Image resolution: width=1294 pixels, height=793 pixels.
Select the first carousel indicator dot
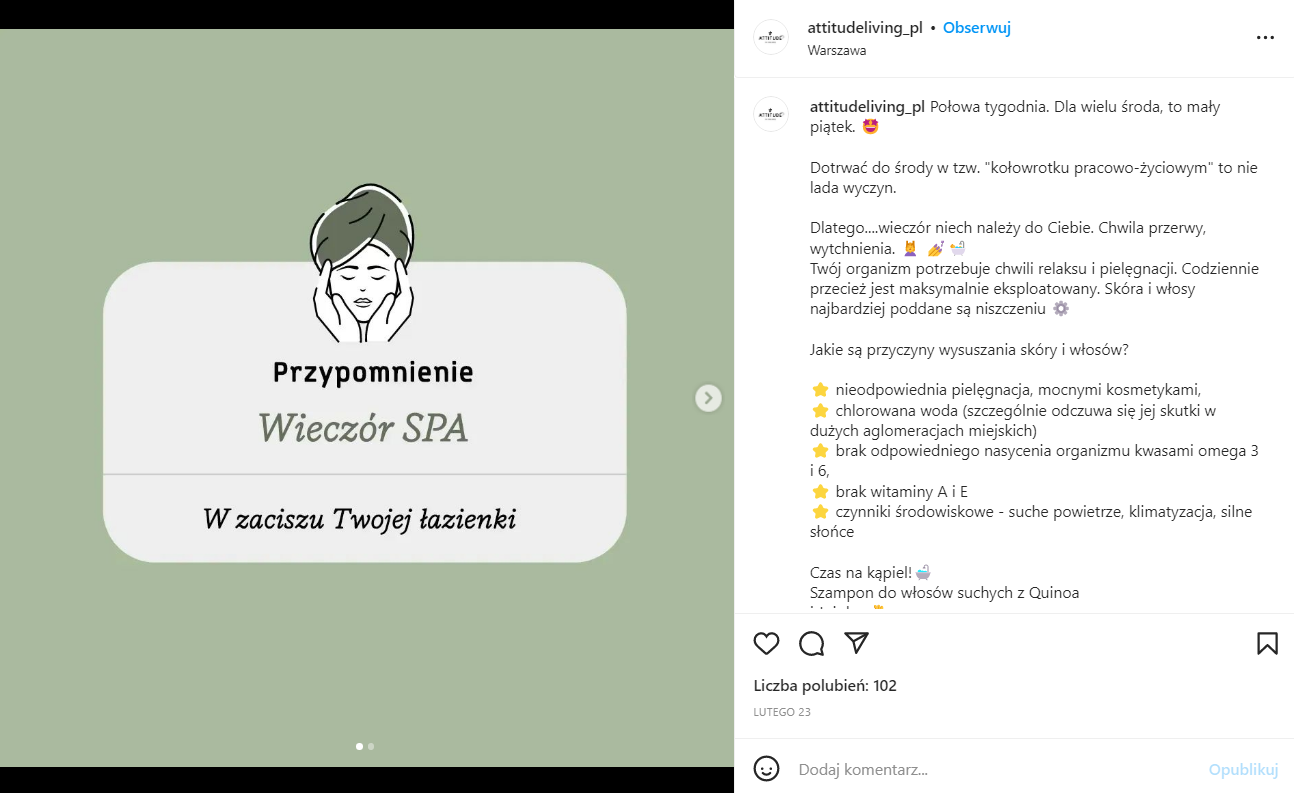point(360,746)
